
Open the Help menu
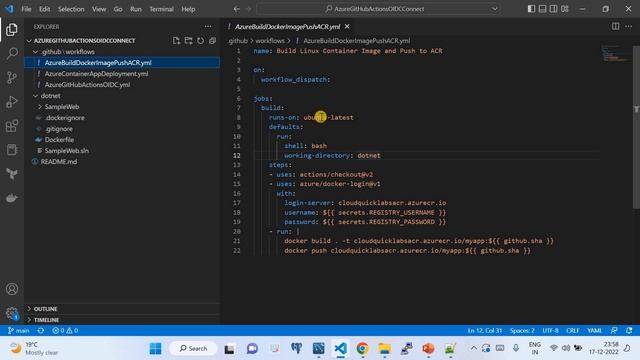pyautogui.click(x=188, y=9)
